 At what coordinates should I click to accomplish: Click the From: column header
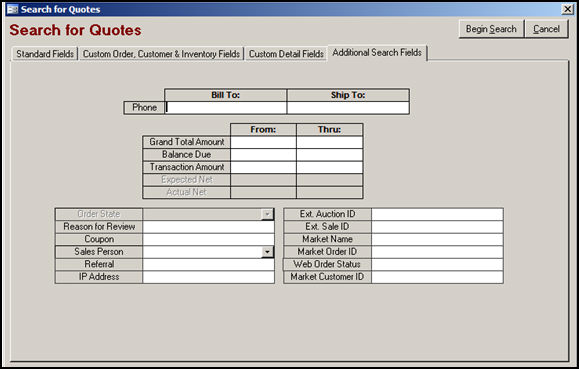click(263, 130)
